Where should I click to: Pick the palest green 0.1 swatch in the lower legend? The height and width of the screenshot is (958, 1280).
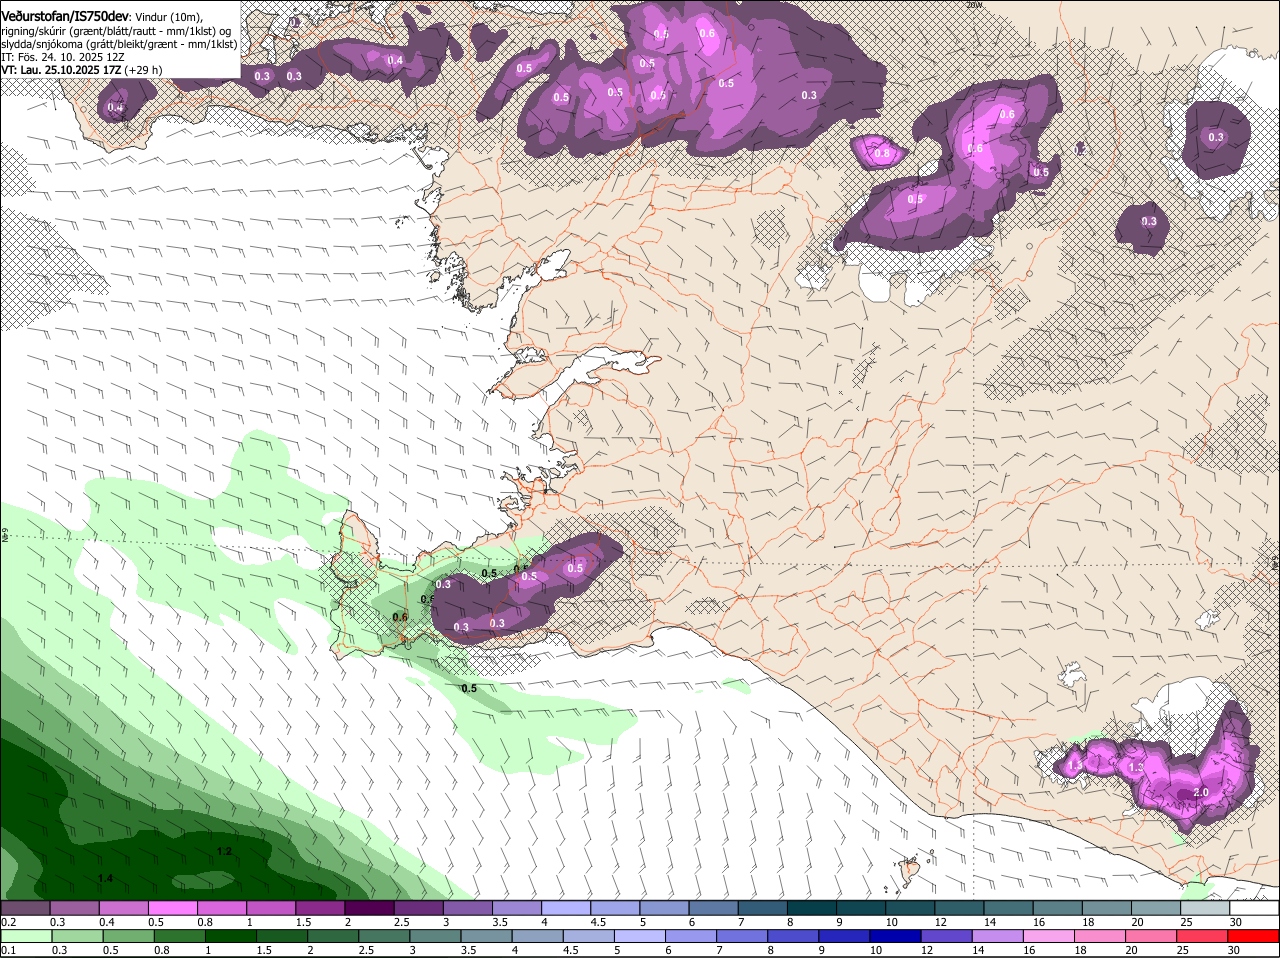tap(25, 936)
